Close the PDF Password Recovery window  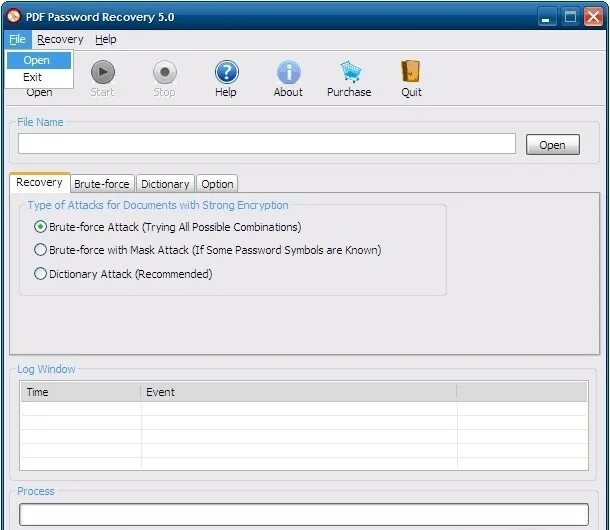(594, 17)
